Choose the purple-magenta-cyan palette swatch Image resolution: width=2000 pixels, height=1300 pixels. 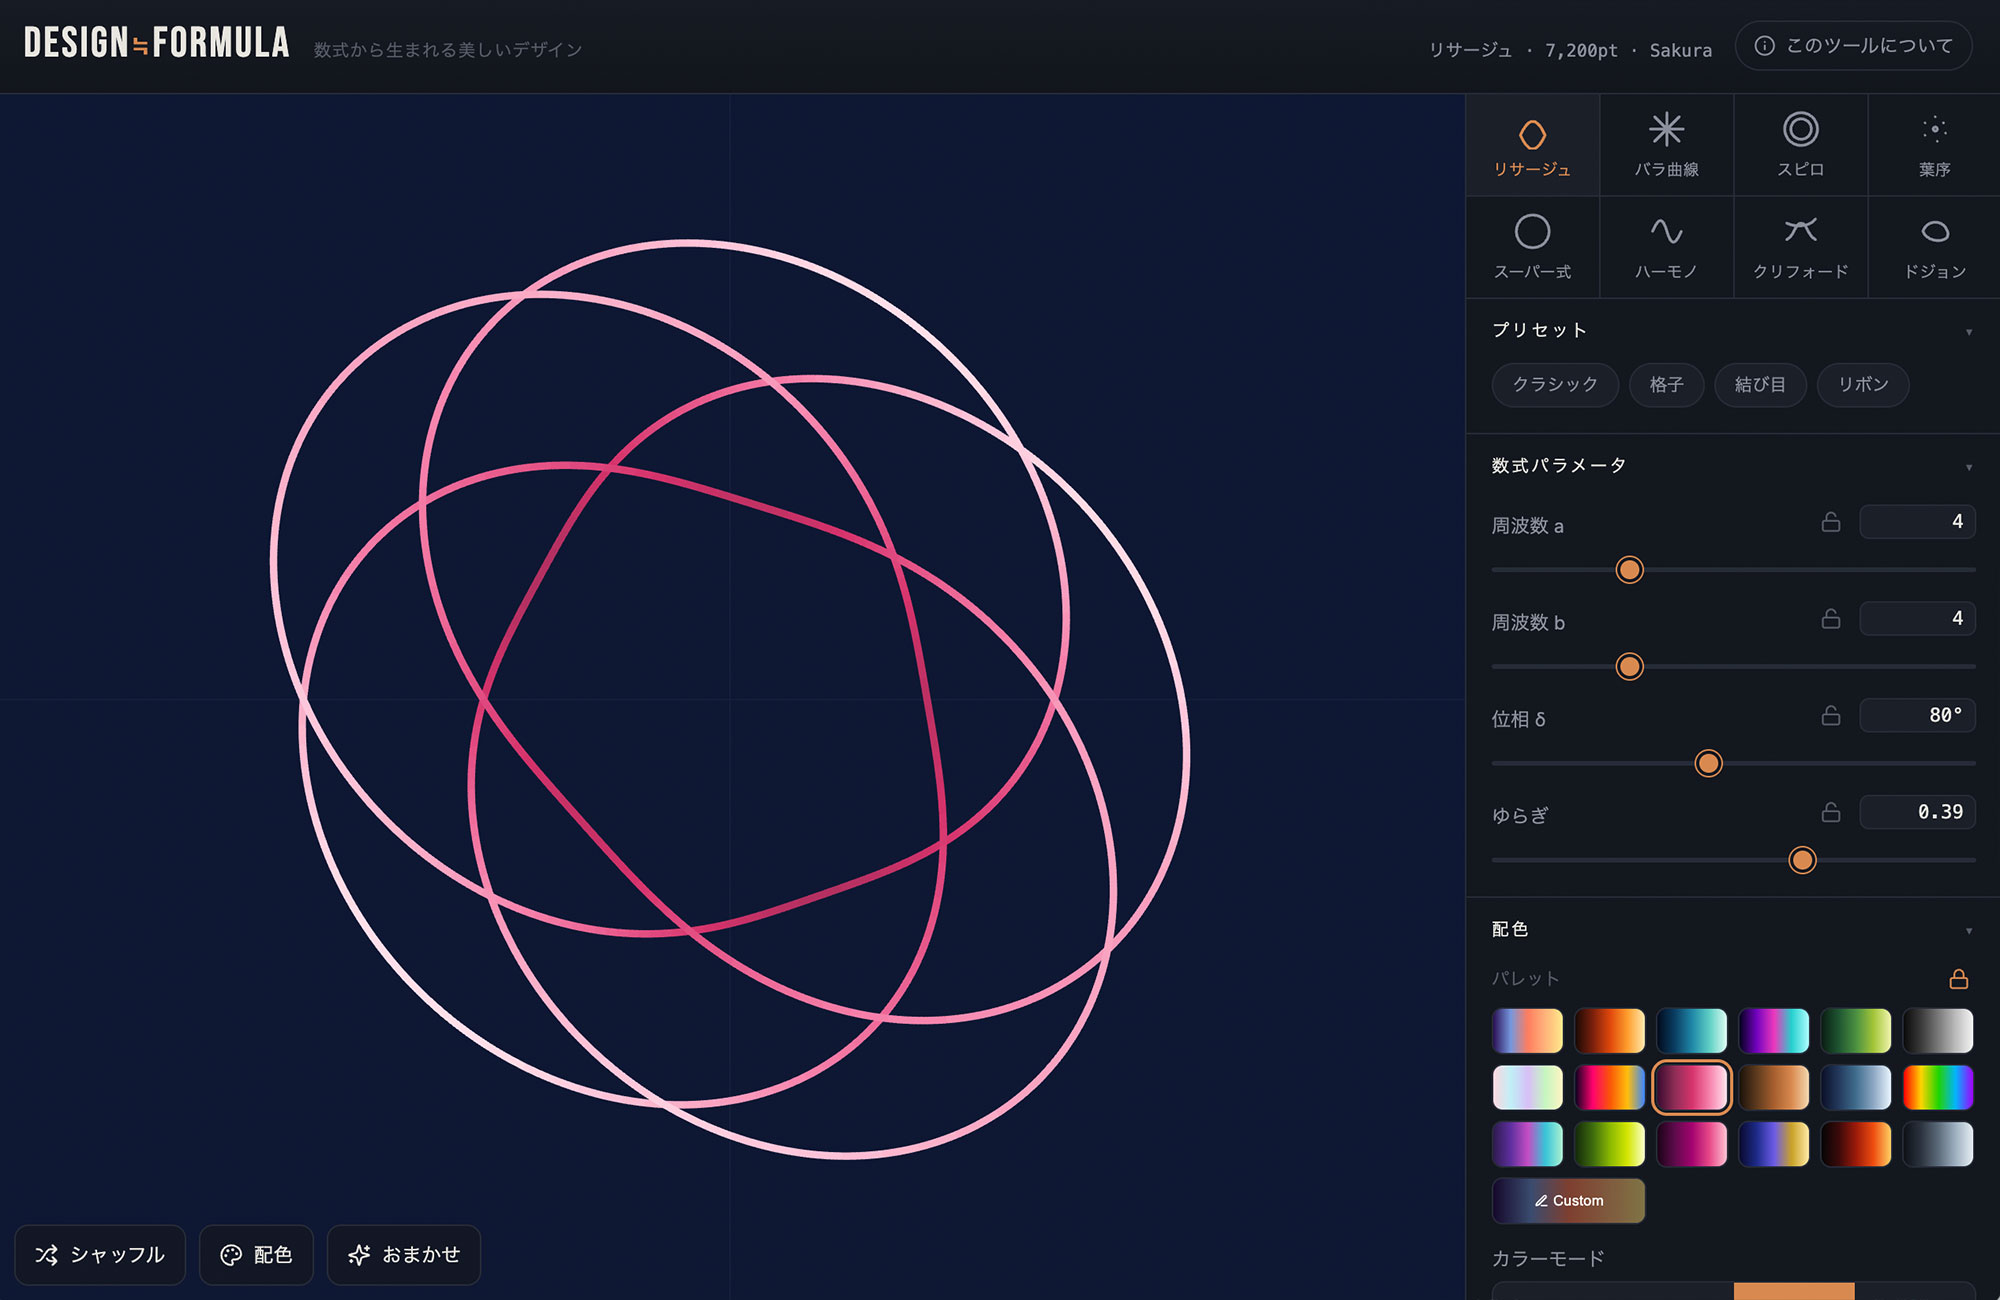(x=1773, y=1031)
